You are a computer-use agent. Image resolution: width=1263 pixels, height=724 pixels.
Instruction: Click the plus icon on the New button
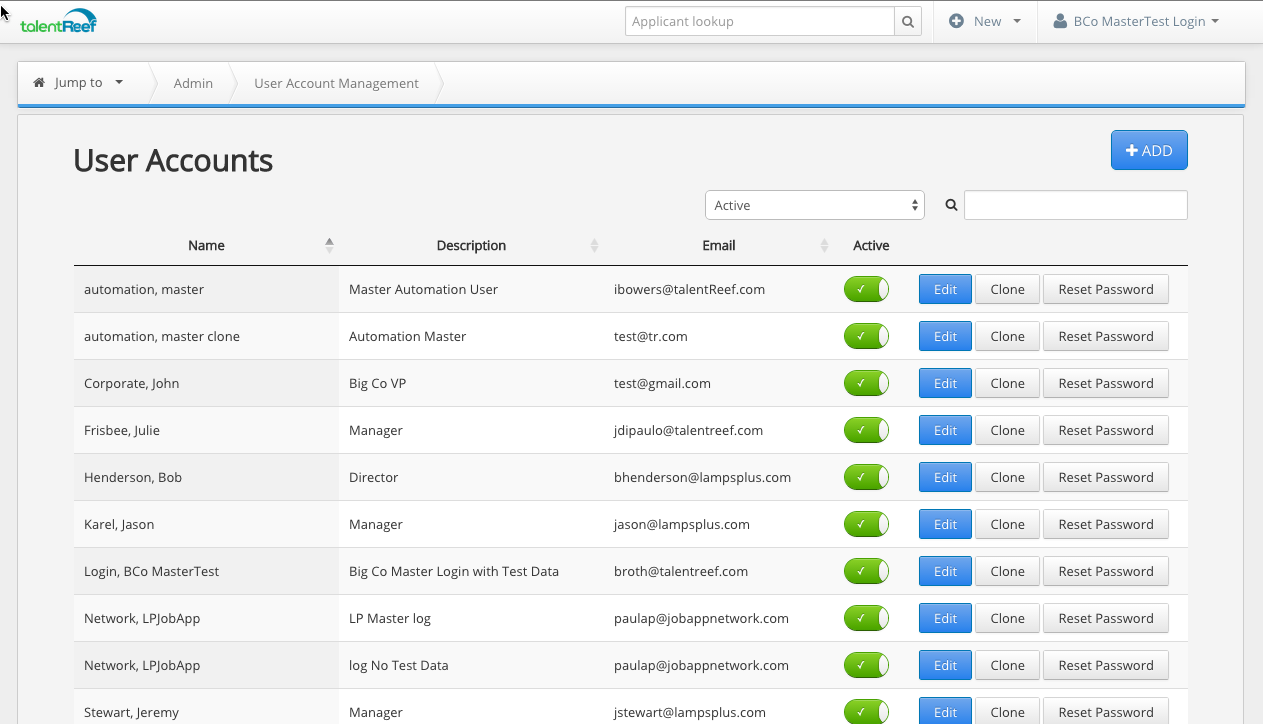point(958,20)
